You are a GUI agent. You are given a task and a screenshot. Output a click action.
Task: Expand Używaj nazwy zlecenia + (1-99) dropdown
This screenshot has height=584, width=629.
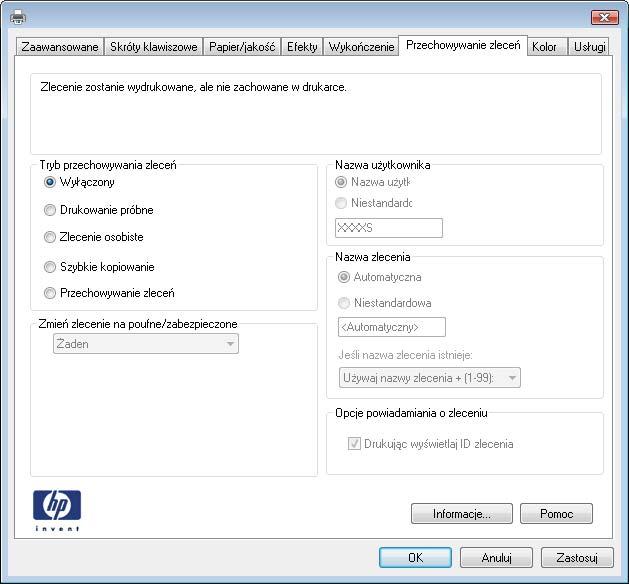[x=430, y=378]
